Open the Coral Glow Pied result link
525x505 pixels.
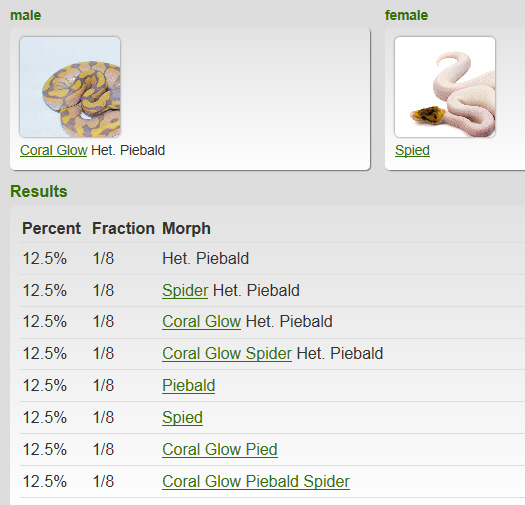[220, 449]
